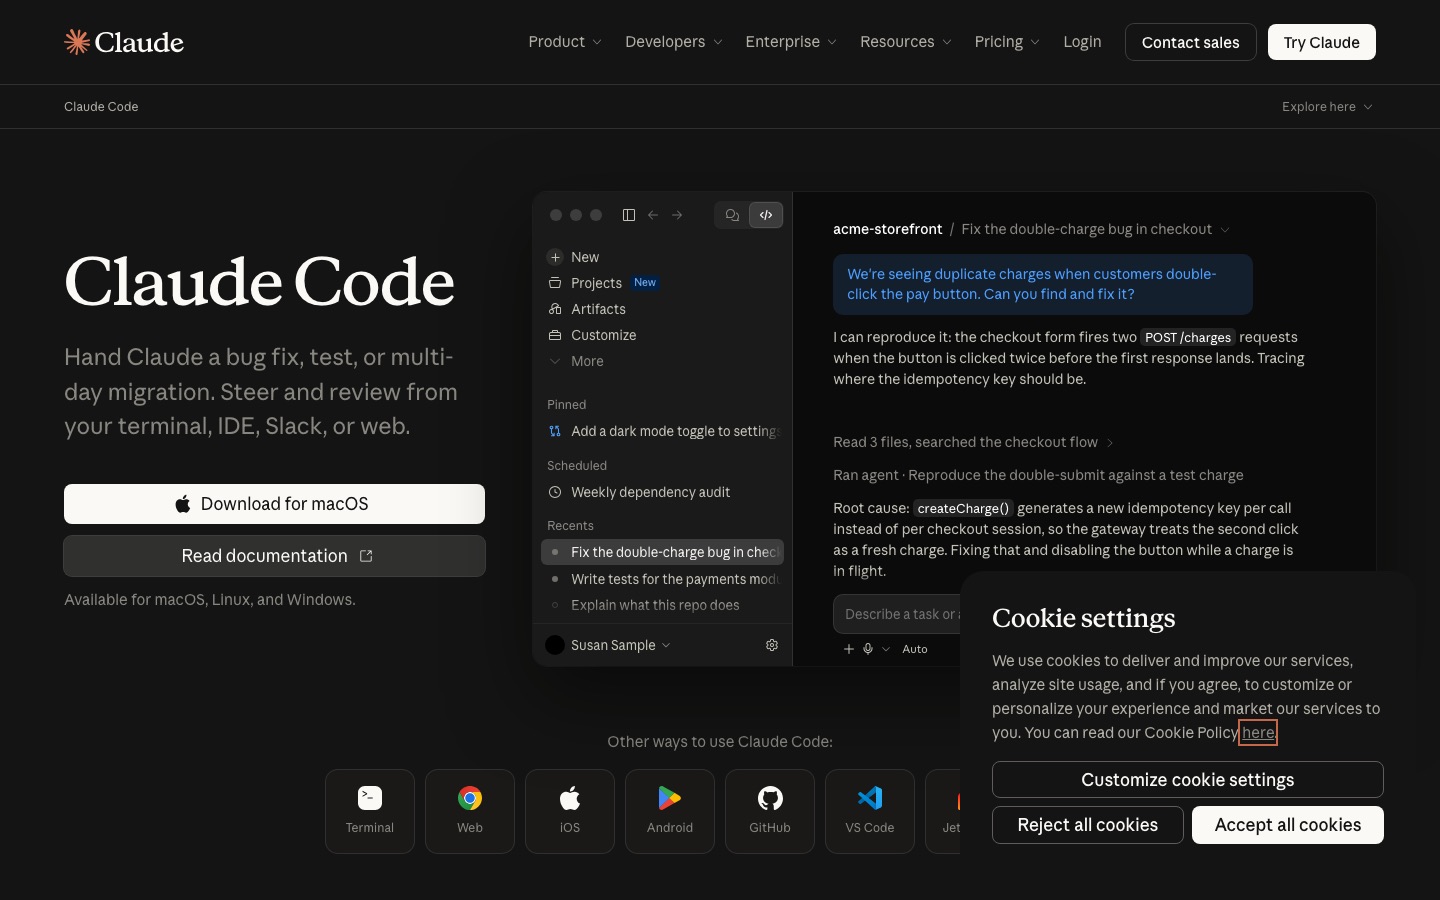Screen dimensions: 1440x900
Task: Click Susan Sample avatar
Action: [x=555, y=645]
